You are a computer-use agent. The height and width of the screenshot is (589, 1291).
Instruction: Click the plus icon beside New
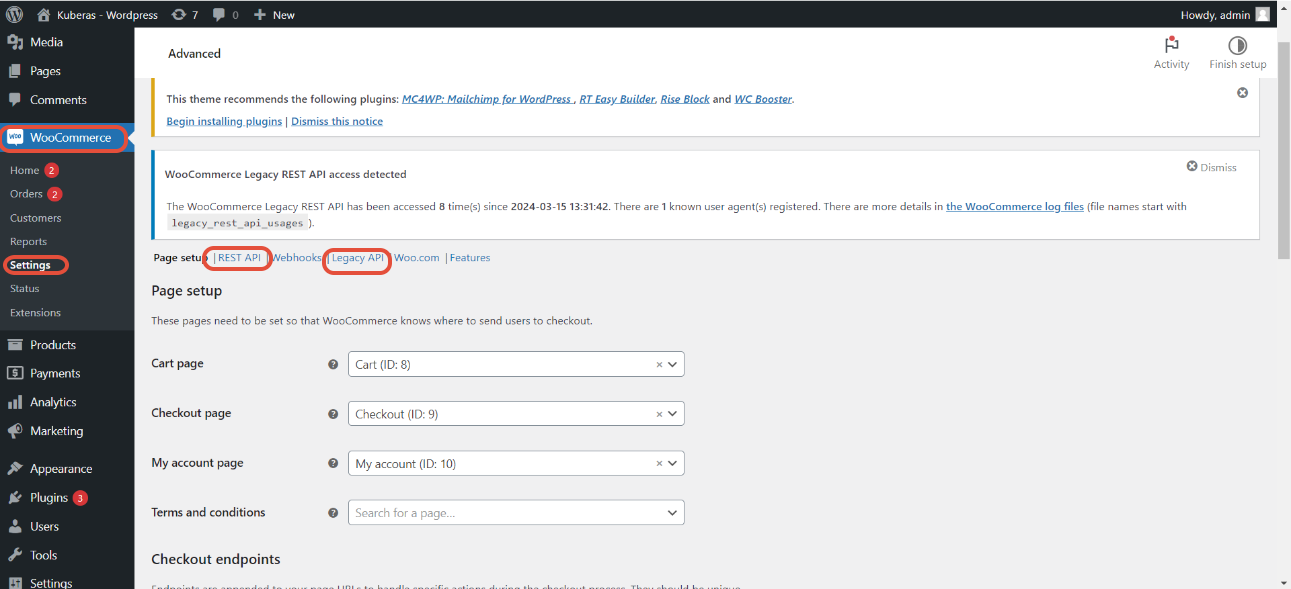click(x=260, y=14)
